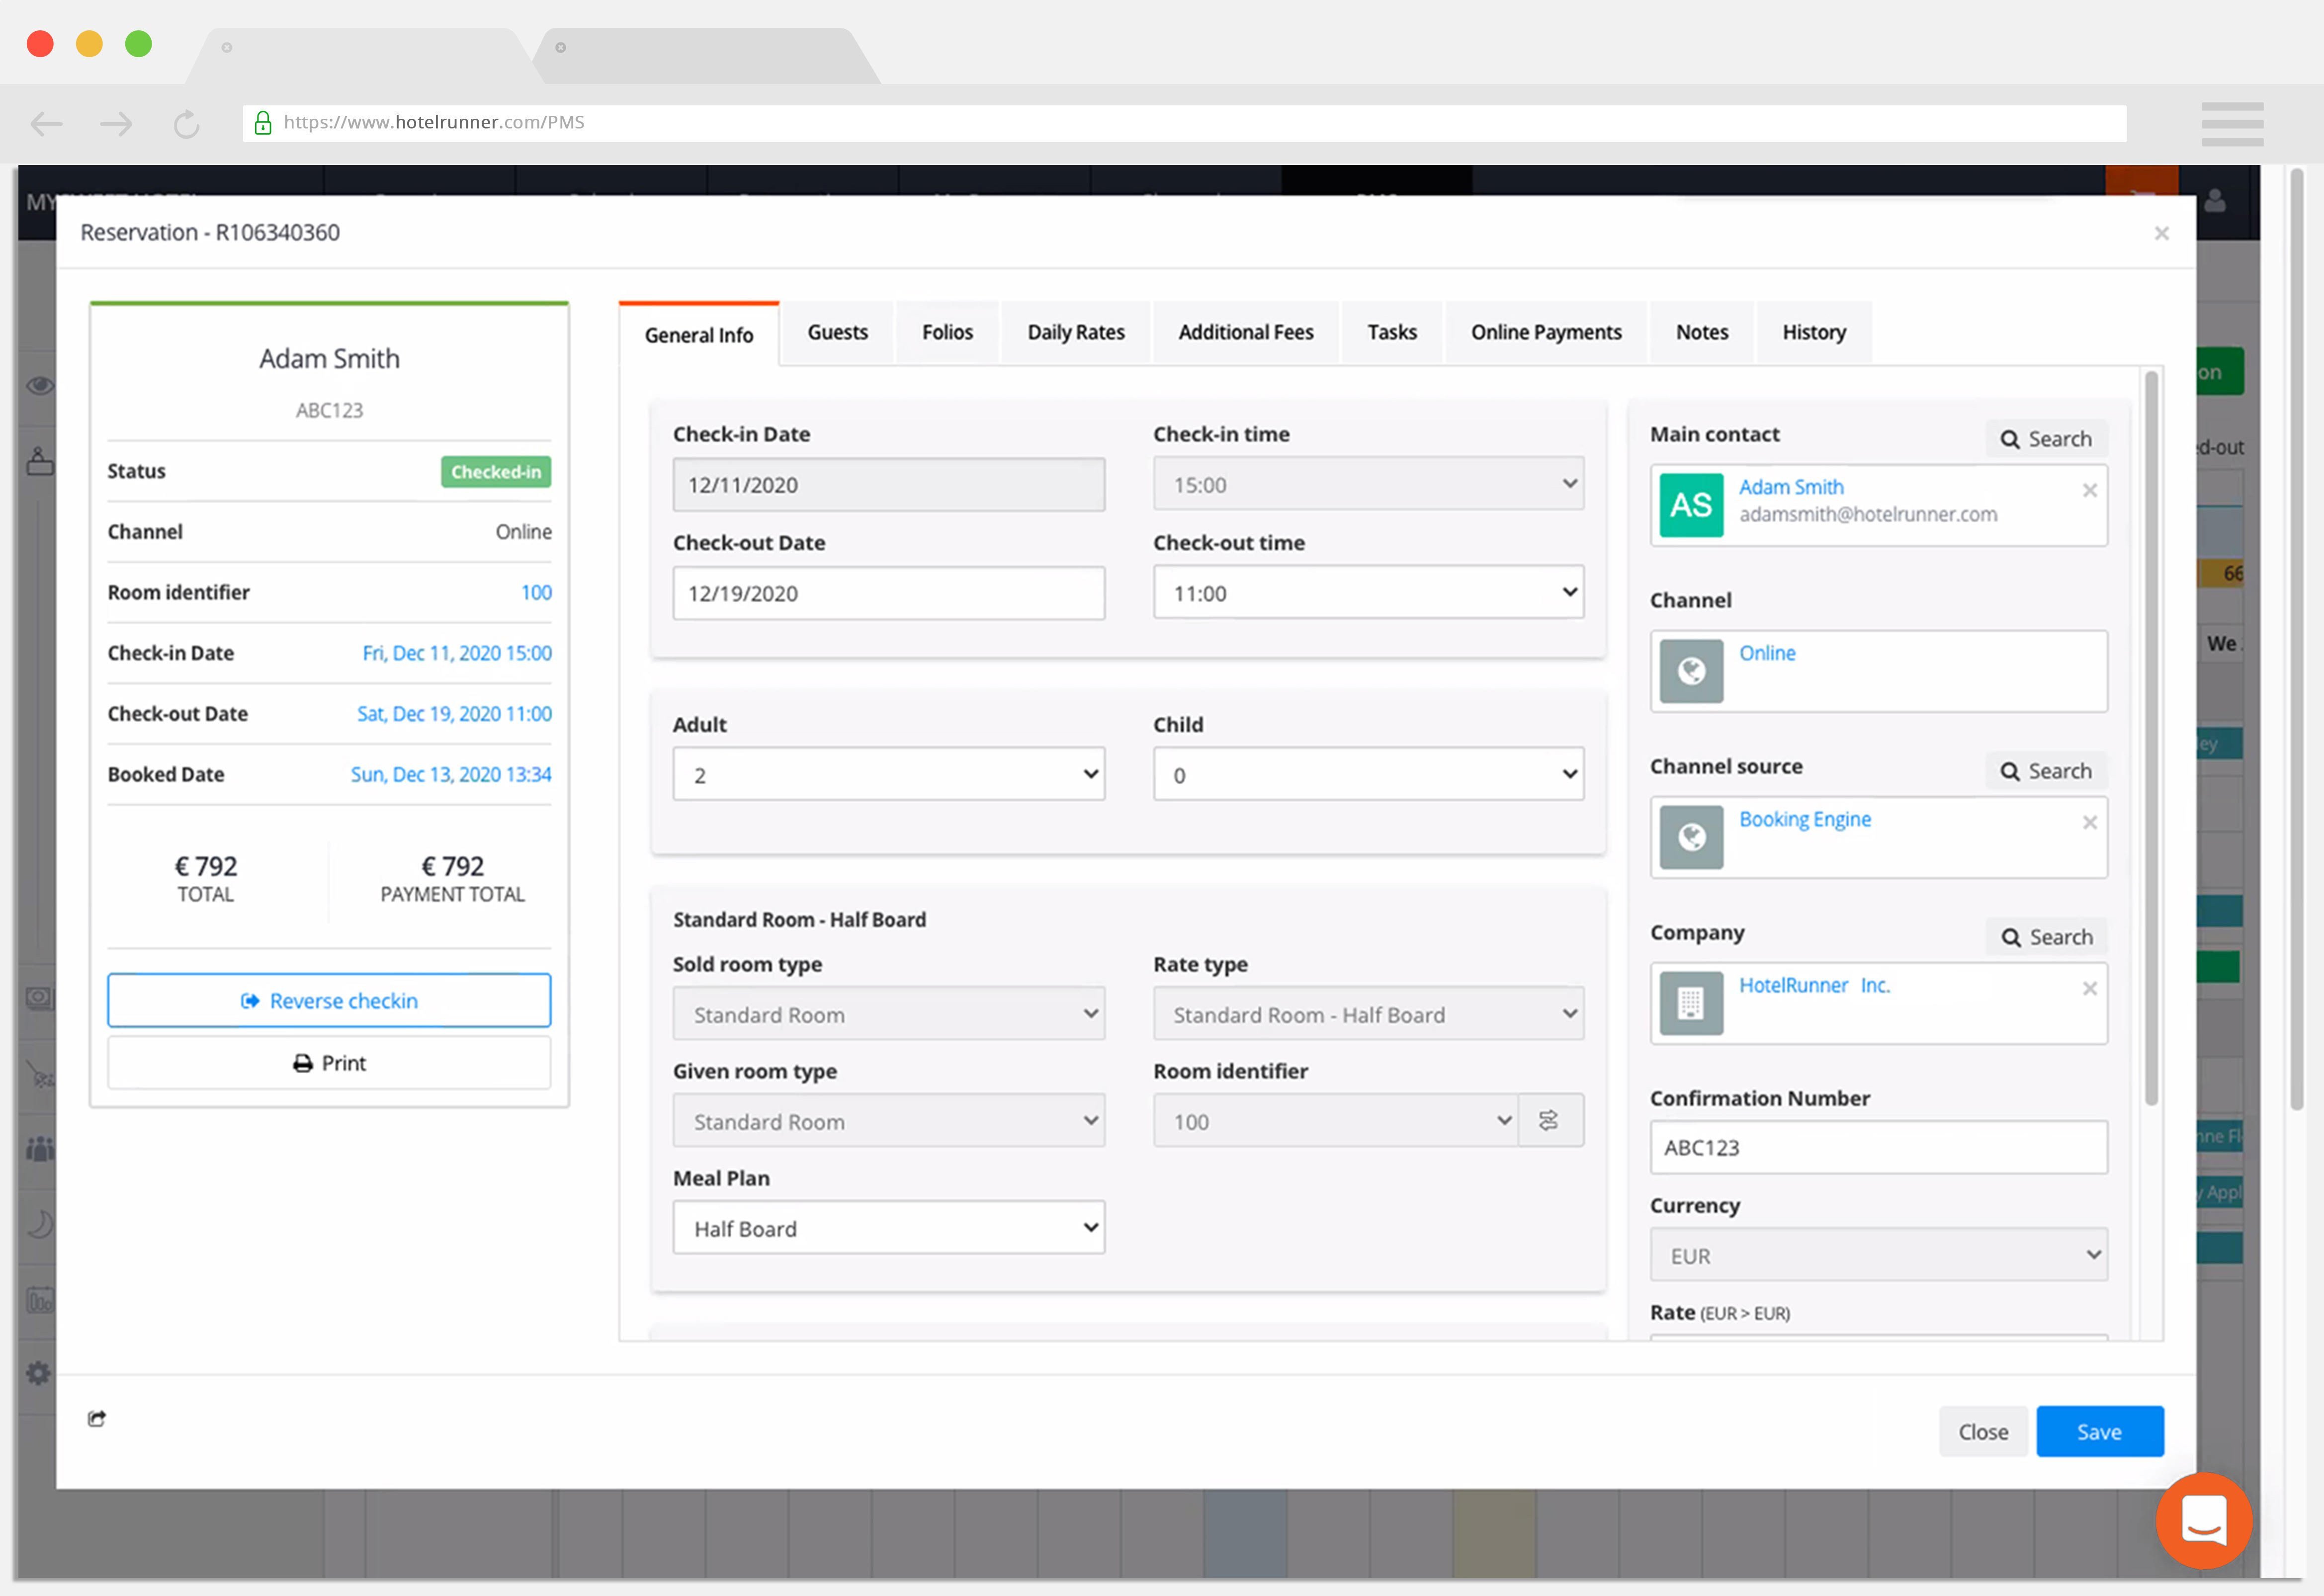Viewport: 2324px width, 1596px height.
Task: Click the Confirmation Number input field
Action: 1878,1148
